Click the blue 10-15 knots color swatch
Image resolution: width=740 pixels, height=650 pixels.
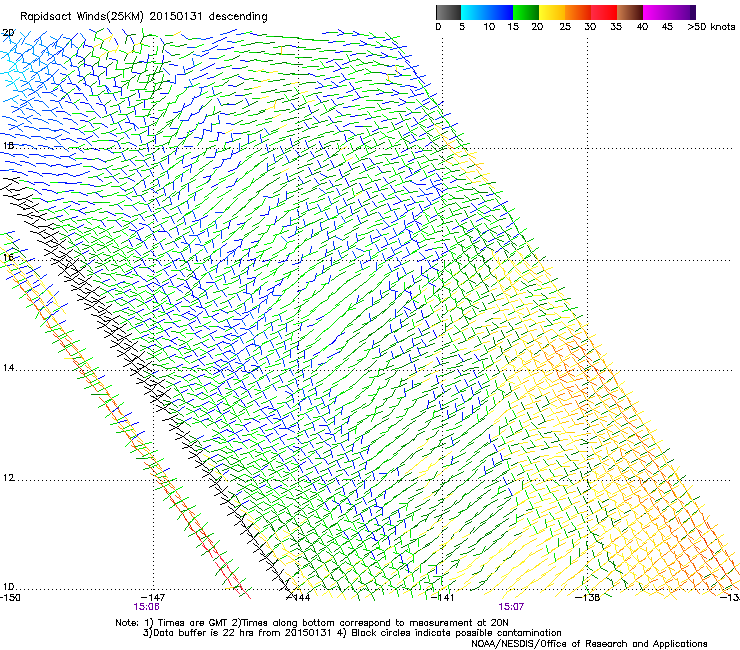(500, 12)
